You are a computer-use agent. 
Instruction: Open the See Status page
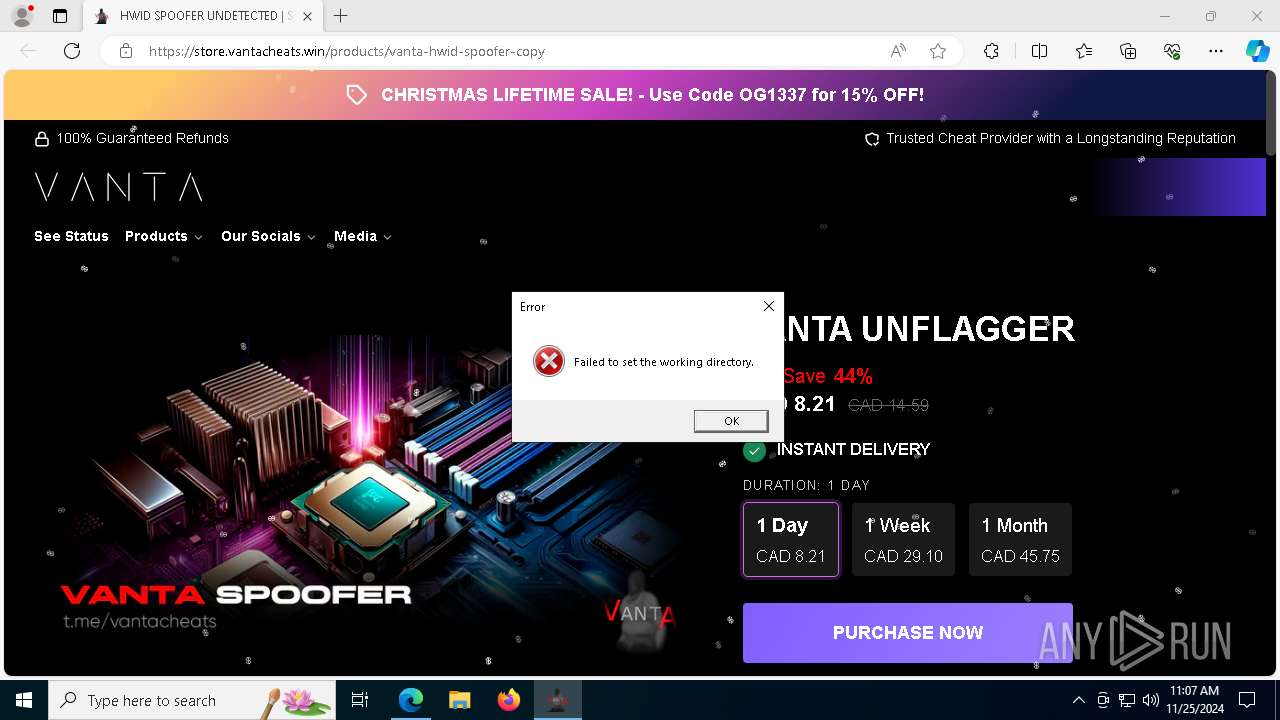click(x=71, y=236)
